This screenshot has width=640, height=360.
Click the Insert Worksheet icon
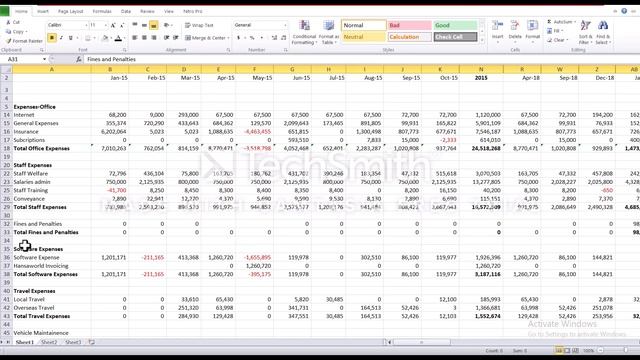coord(91,342)
